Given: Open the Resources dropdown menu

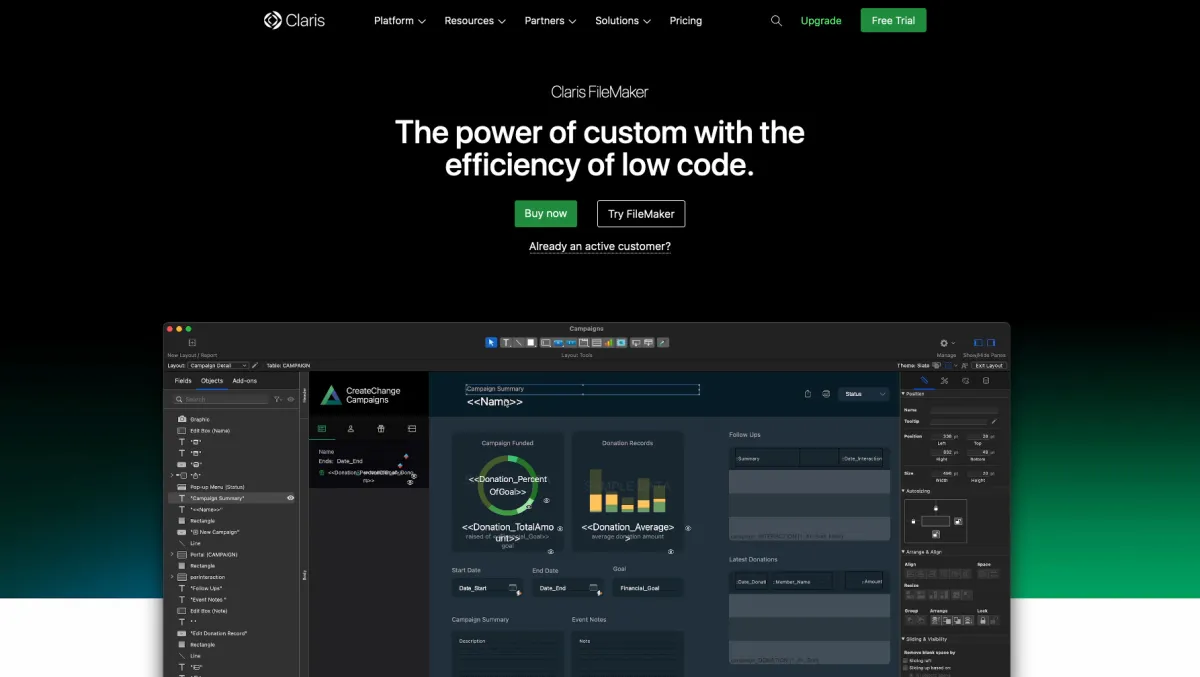Looking at the screenshot, I should [x=475, y=21].
